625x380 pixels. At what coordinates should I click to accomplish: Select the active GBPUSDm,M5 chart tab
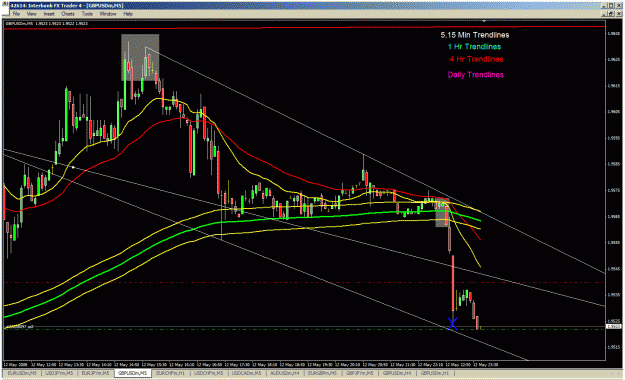pyautogui.click(x=133, y=373)
